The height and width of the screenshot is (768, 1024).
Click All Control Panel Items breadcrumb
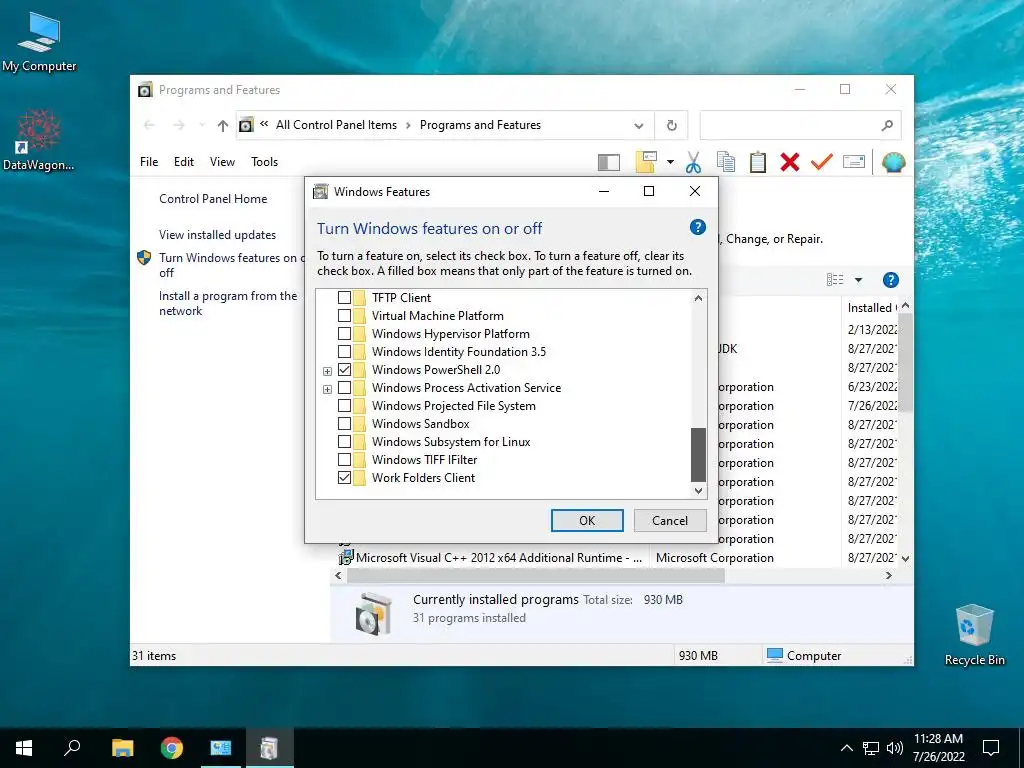pos(336,125)
